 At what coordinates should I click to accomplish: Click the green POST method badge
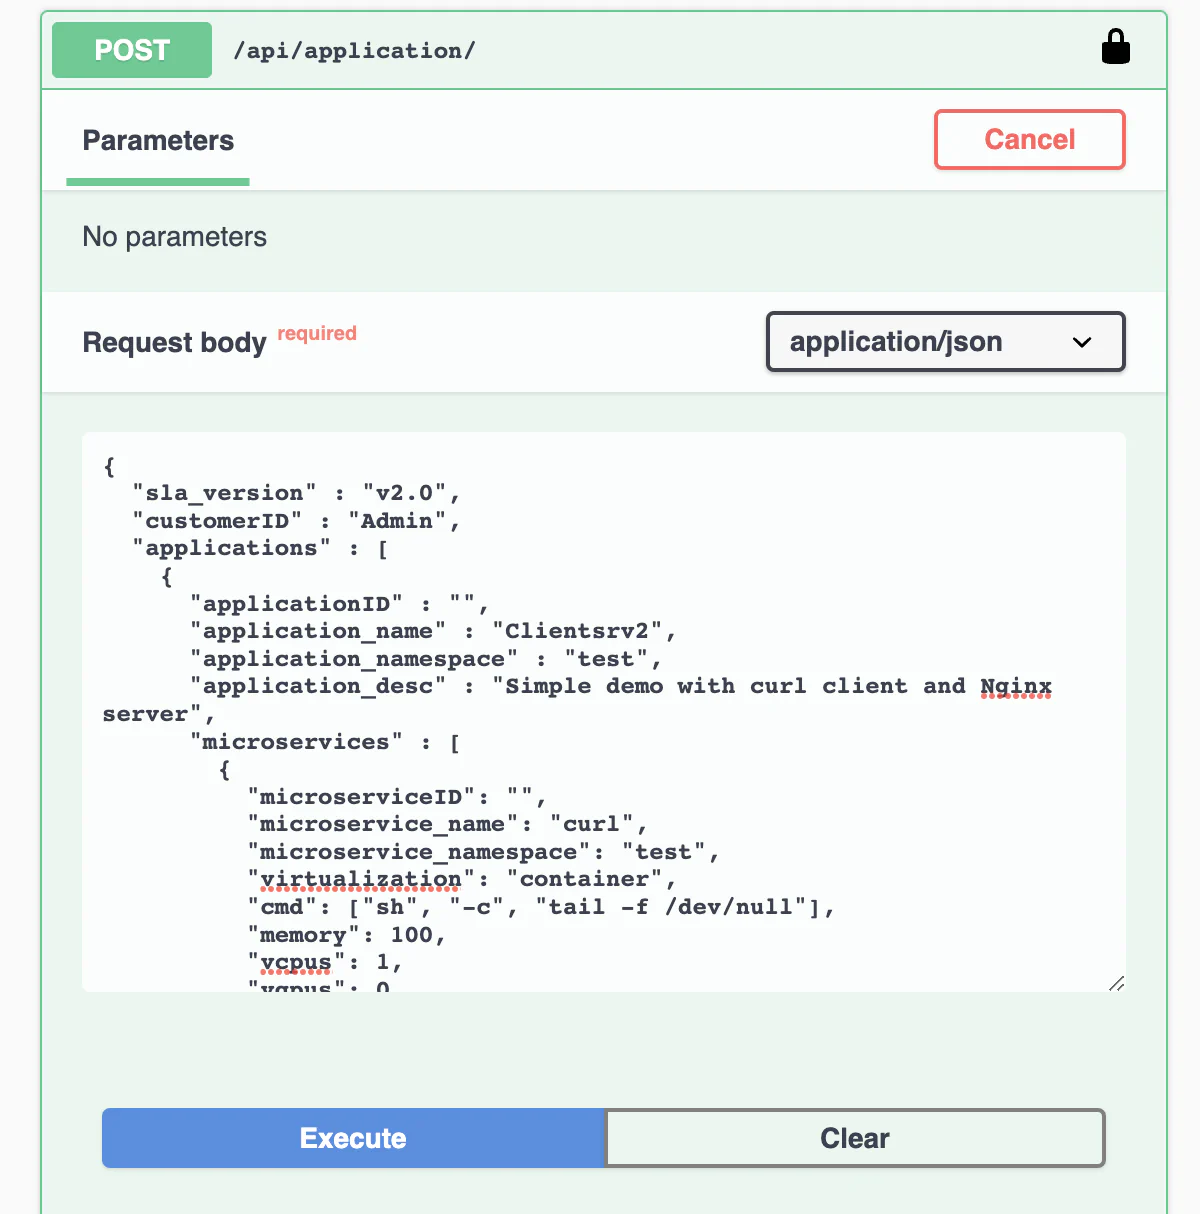[132, 50]
